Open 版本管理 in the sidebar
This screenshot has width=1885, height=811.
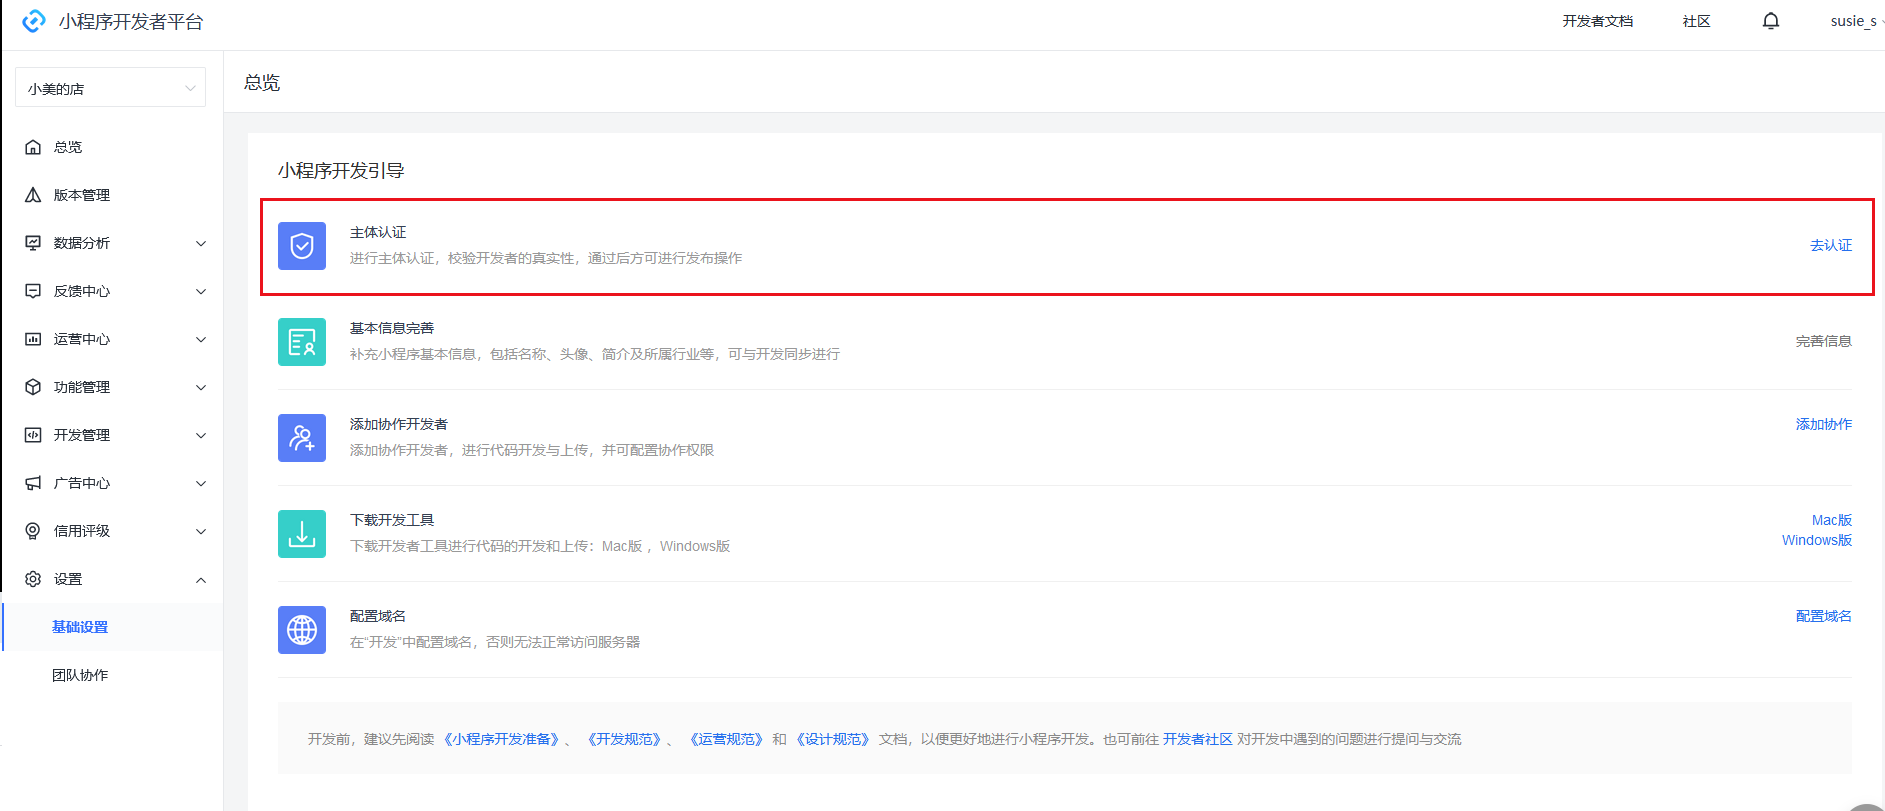(82, 195)
